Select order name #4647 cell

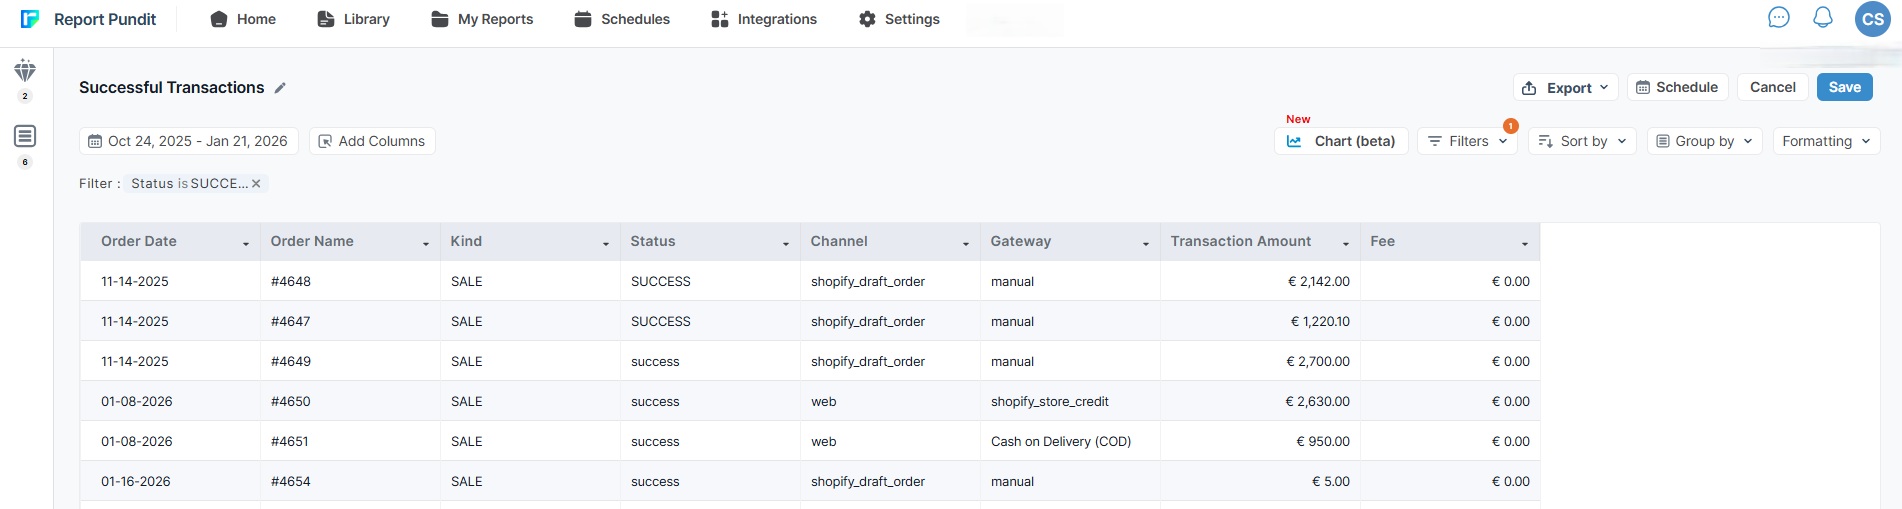[x=350, y=321]
